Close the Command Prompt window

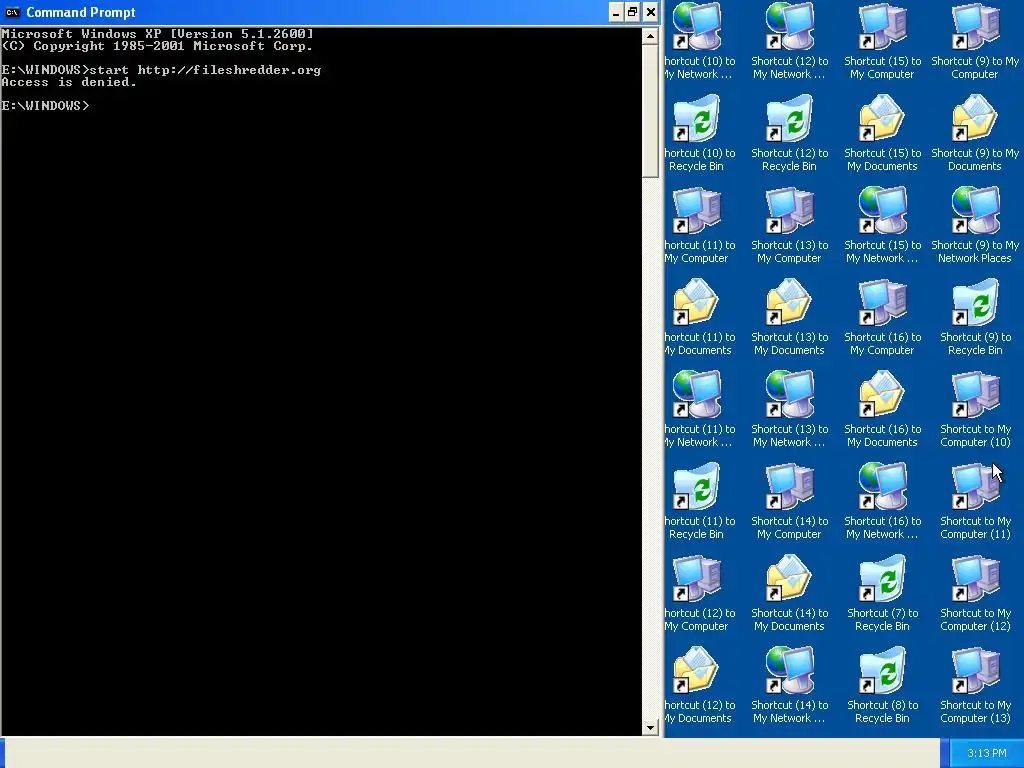tap(651, 12)
